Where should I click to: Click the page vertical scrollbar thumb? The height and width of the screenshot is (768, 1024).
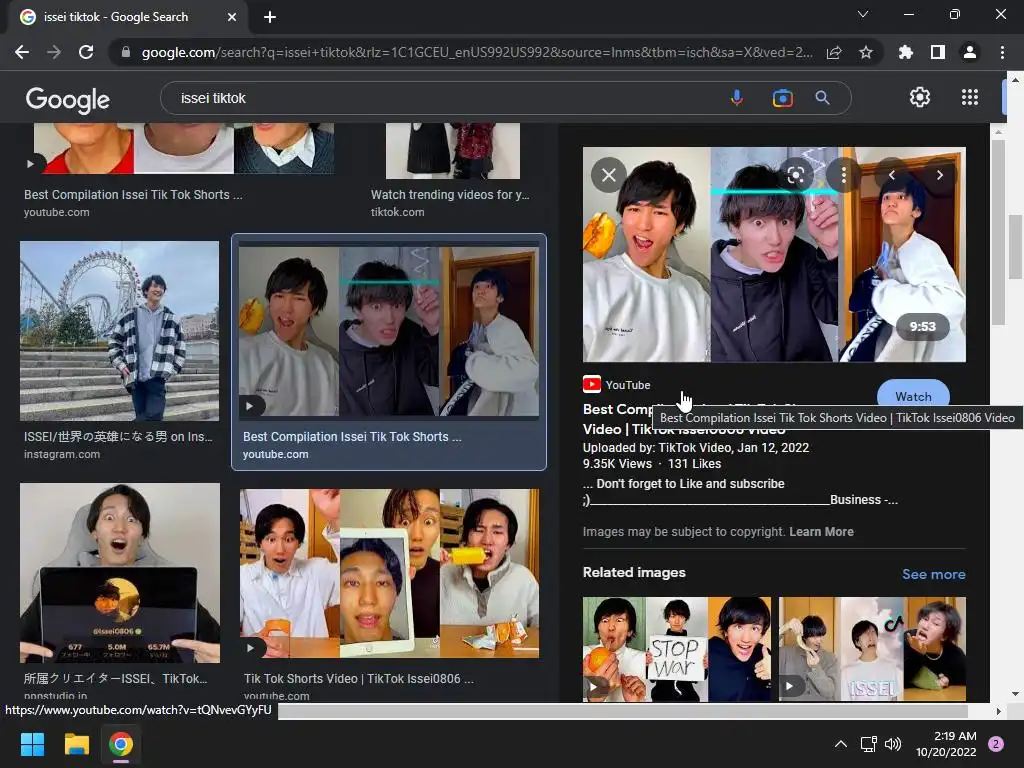coord(1016,247)
